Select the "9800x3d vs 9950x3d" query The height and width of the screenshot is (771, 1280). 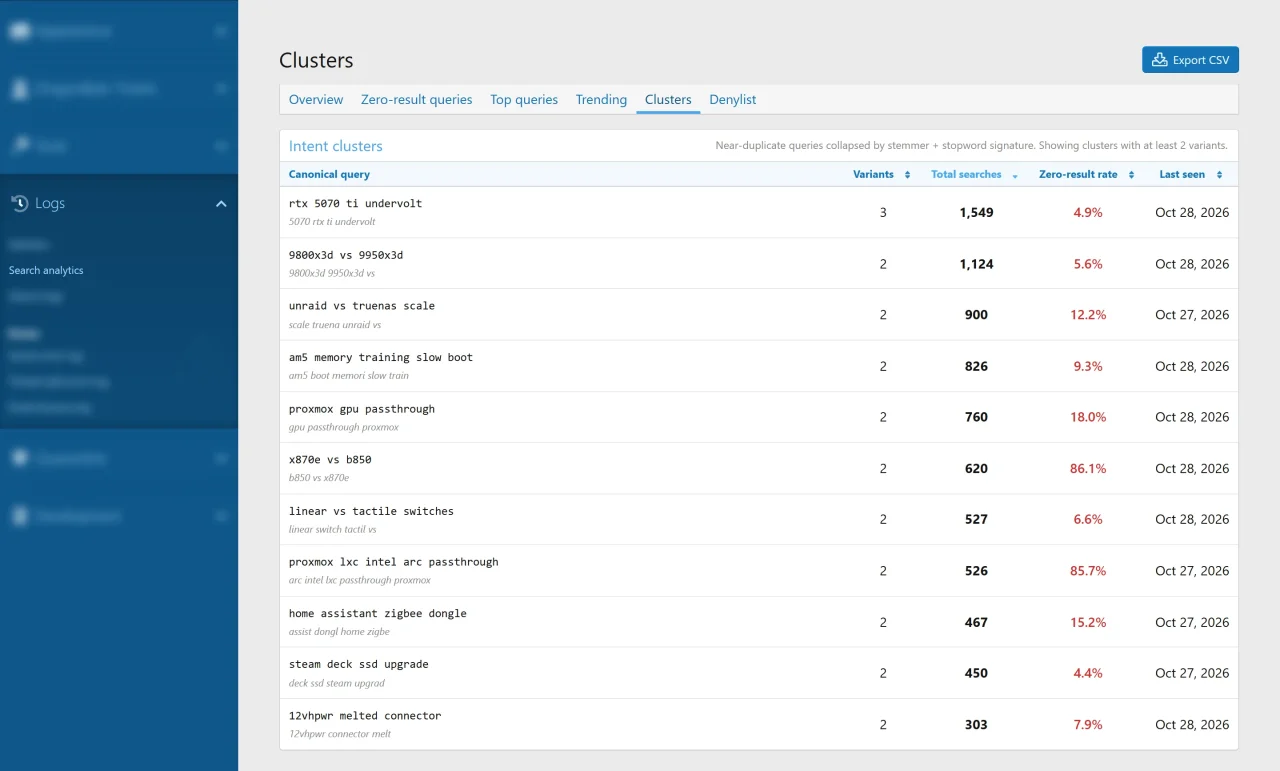coord(346,255)
